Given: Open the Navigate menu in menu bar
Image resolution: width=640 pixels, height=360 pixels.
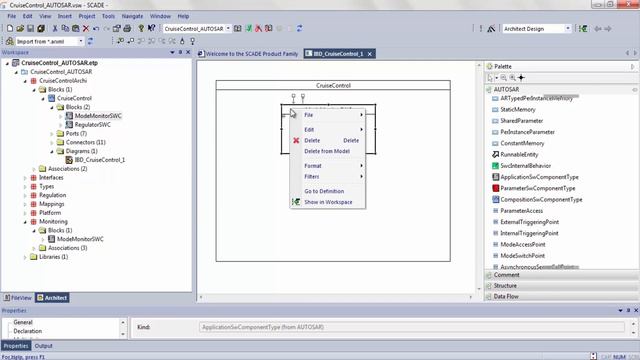Looking at the screenshot, I should (132, 16).
